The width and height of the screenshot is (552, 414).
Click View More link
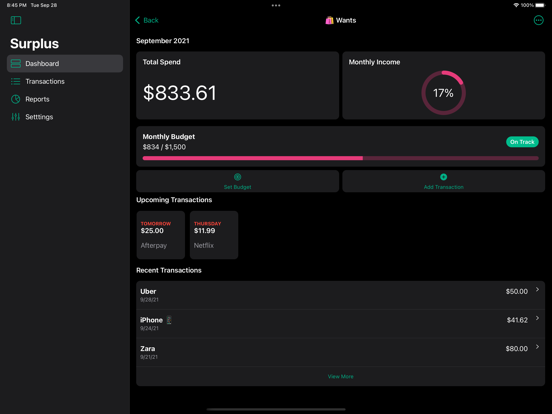(x=340, y=377)
